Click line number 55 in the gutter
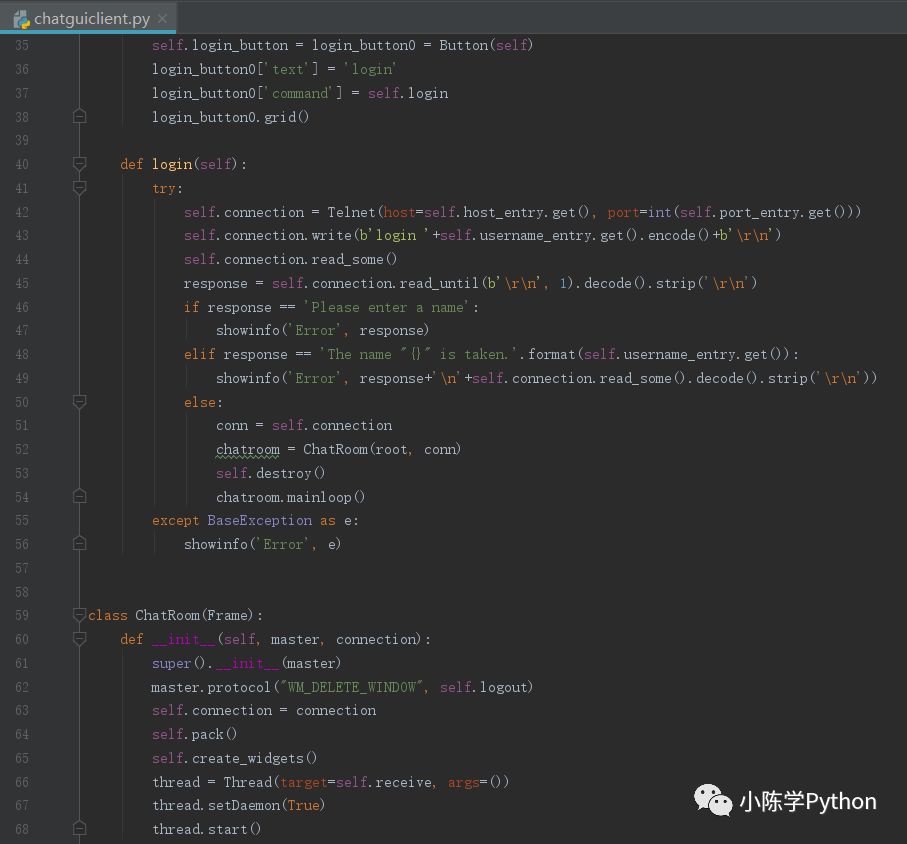This screenshot has width=907, height=844. (x=22, y=521)
